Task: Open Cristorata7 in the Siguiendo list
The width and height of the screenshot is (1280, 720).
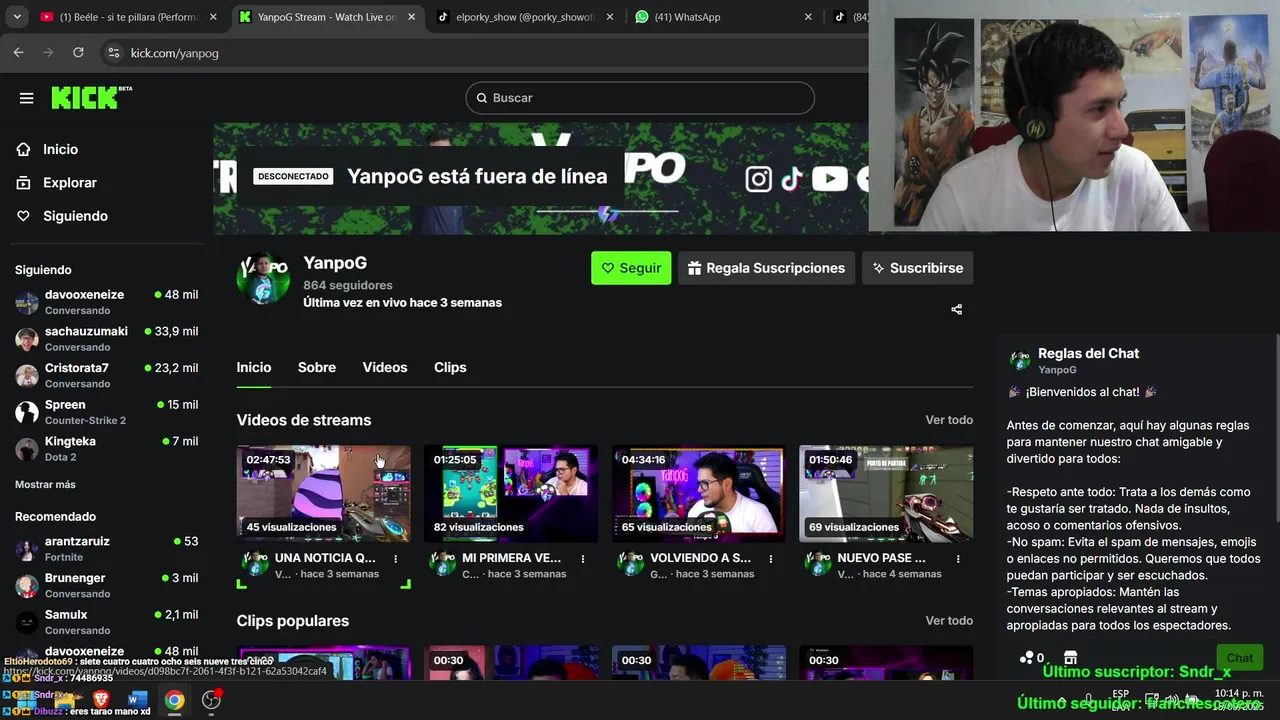Action: pyautogui.click(x=107, y=375)
